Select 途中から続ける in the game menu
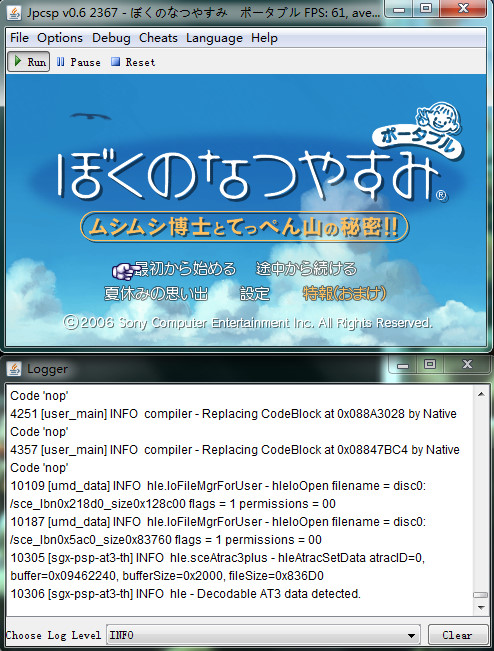The image size is (494, 651). [306, 269]
